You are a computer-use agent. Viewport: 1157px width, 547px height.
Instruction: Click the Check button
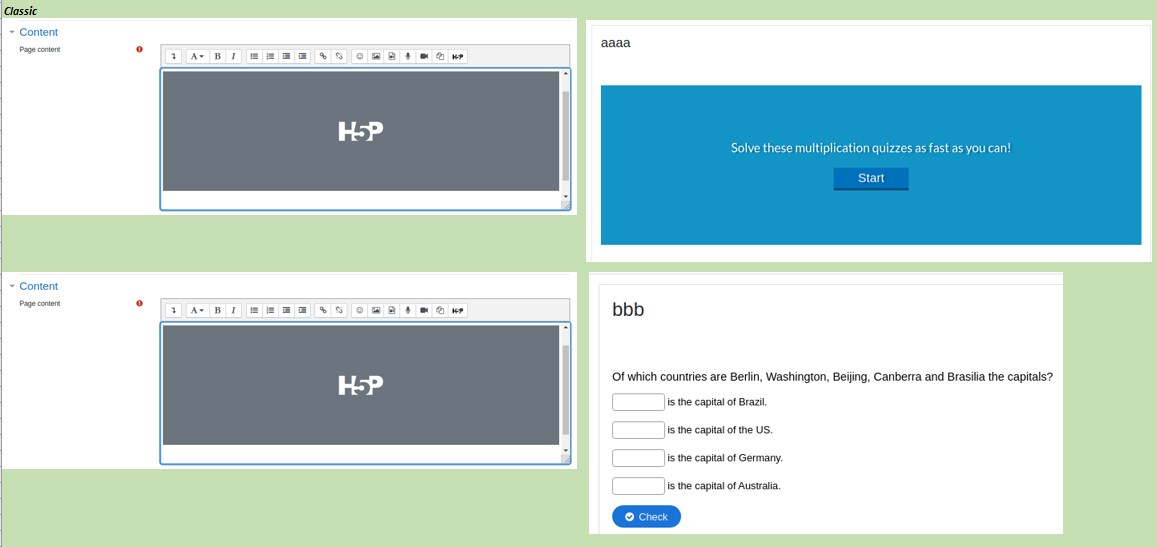[x=646, y=517]
